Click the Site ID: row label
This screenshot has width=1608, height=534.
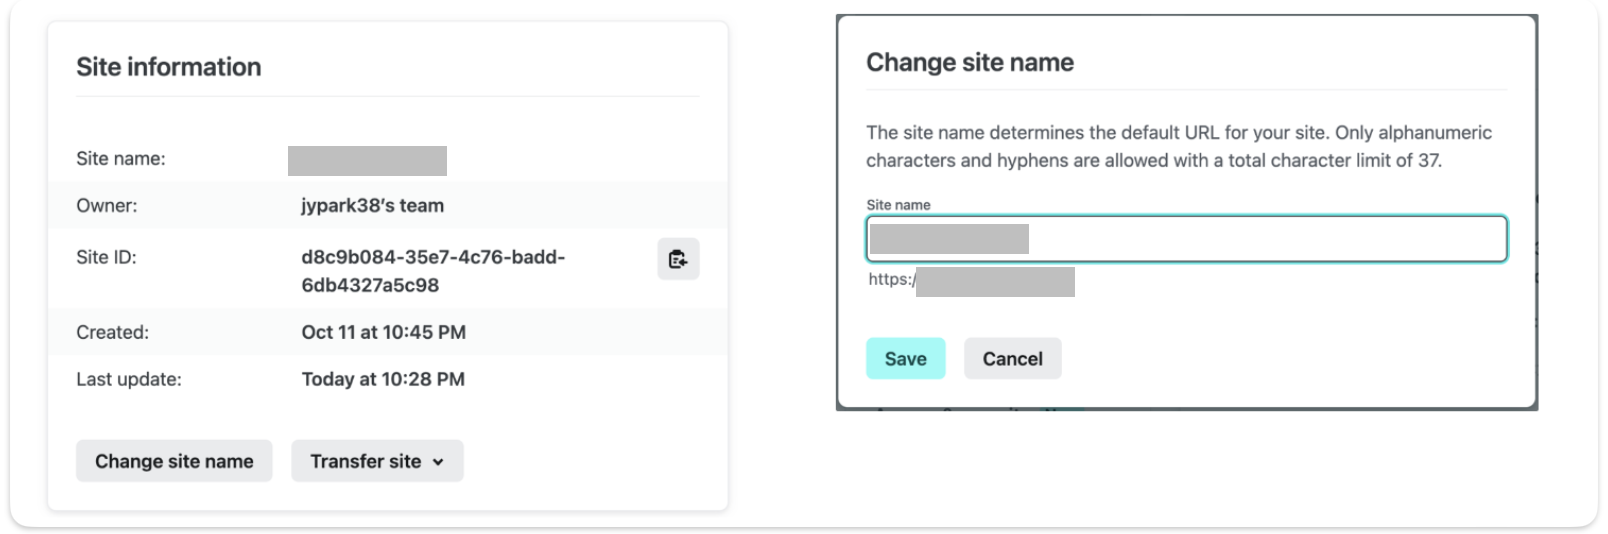[x=106, y=257]
